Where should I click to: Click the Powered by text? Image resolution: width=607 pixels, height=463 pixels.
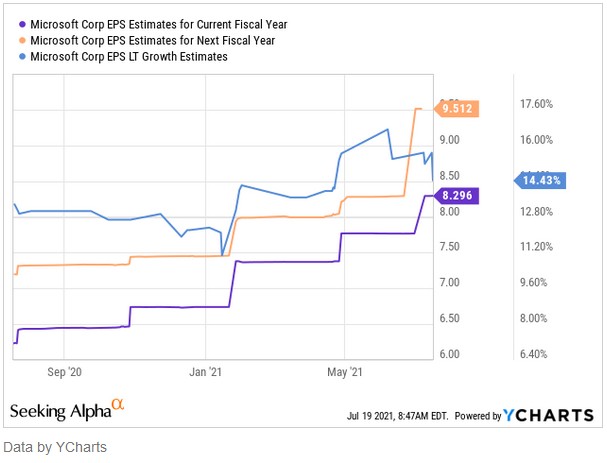coord(478,416)
